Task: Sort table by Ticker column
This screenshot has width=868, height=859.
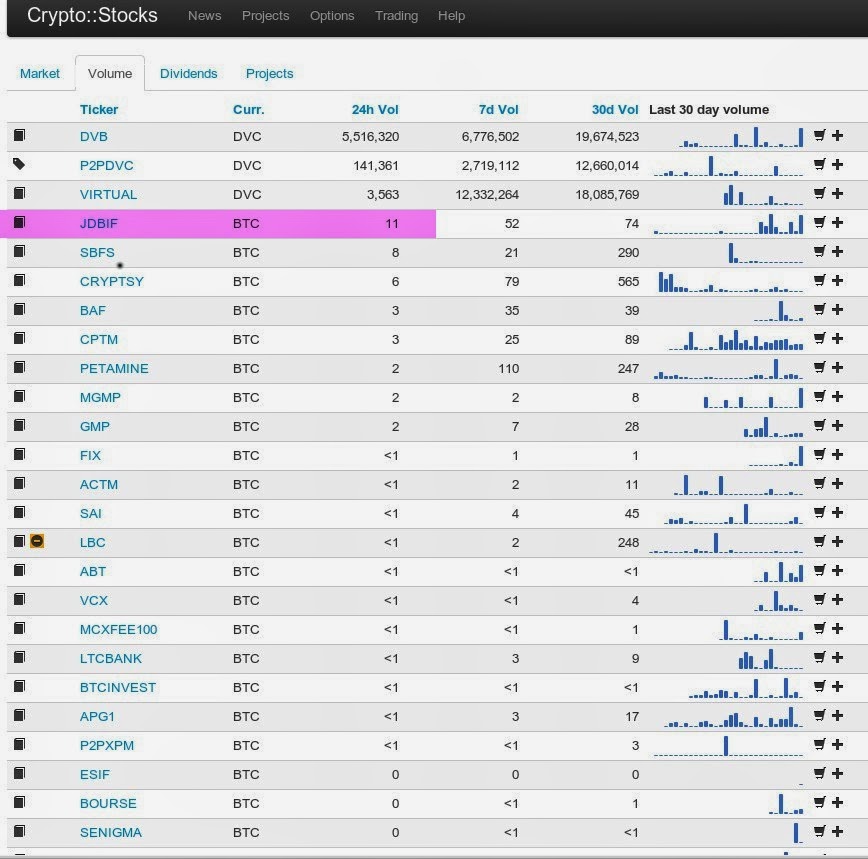Action: [x=99, y=110]
